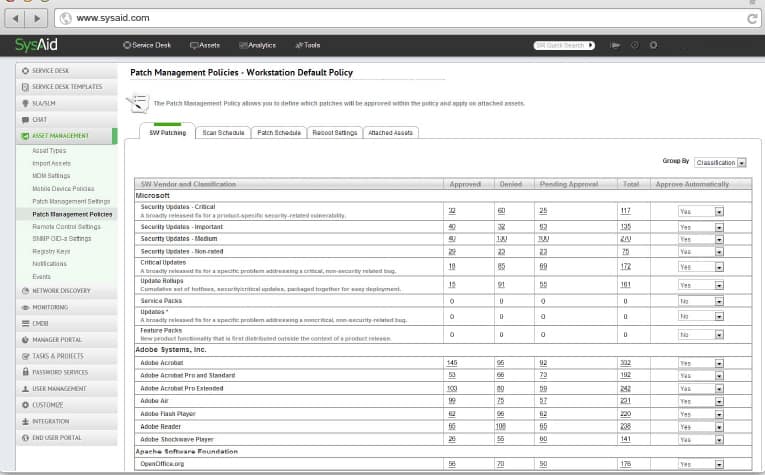765x475 pixels.
Task: Open Manager Portal in the sidebar
Action: point(67,339)
